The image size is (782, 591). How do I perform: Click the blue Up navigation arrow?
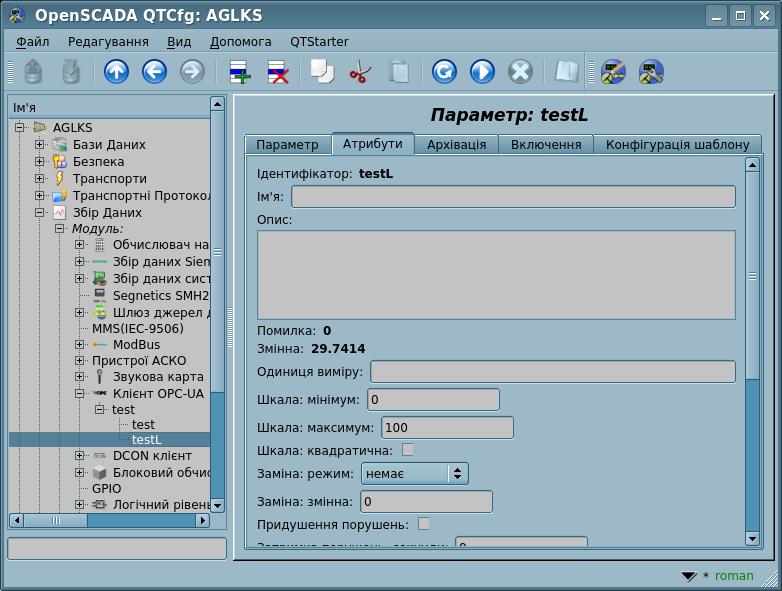tap(116, 72)
